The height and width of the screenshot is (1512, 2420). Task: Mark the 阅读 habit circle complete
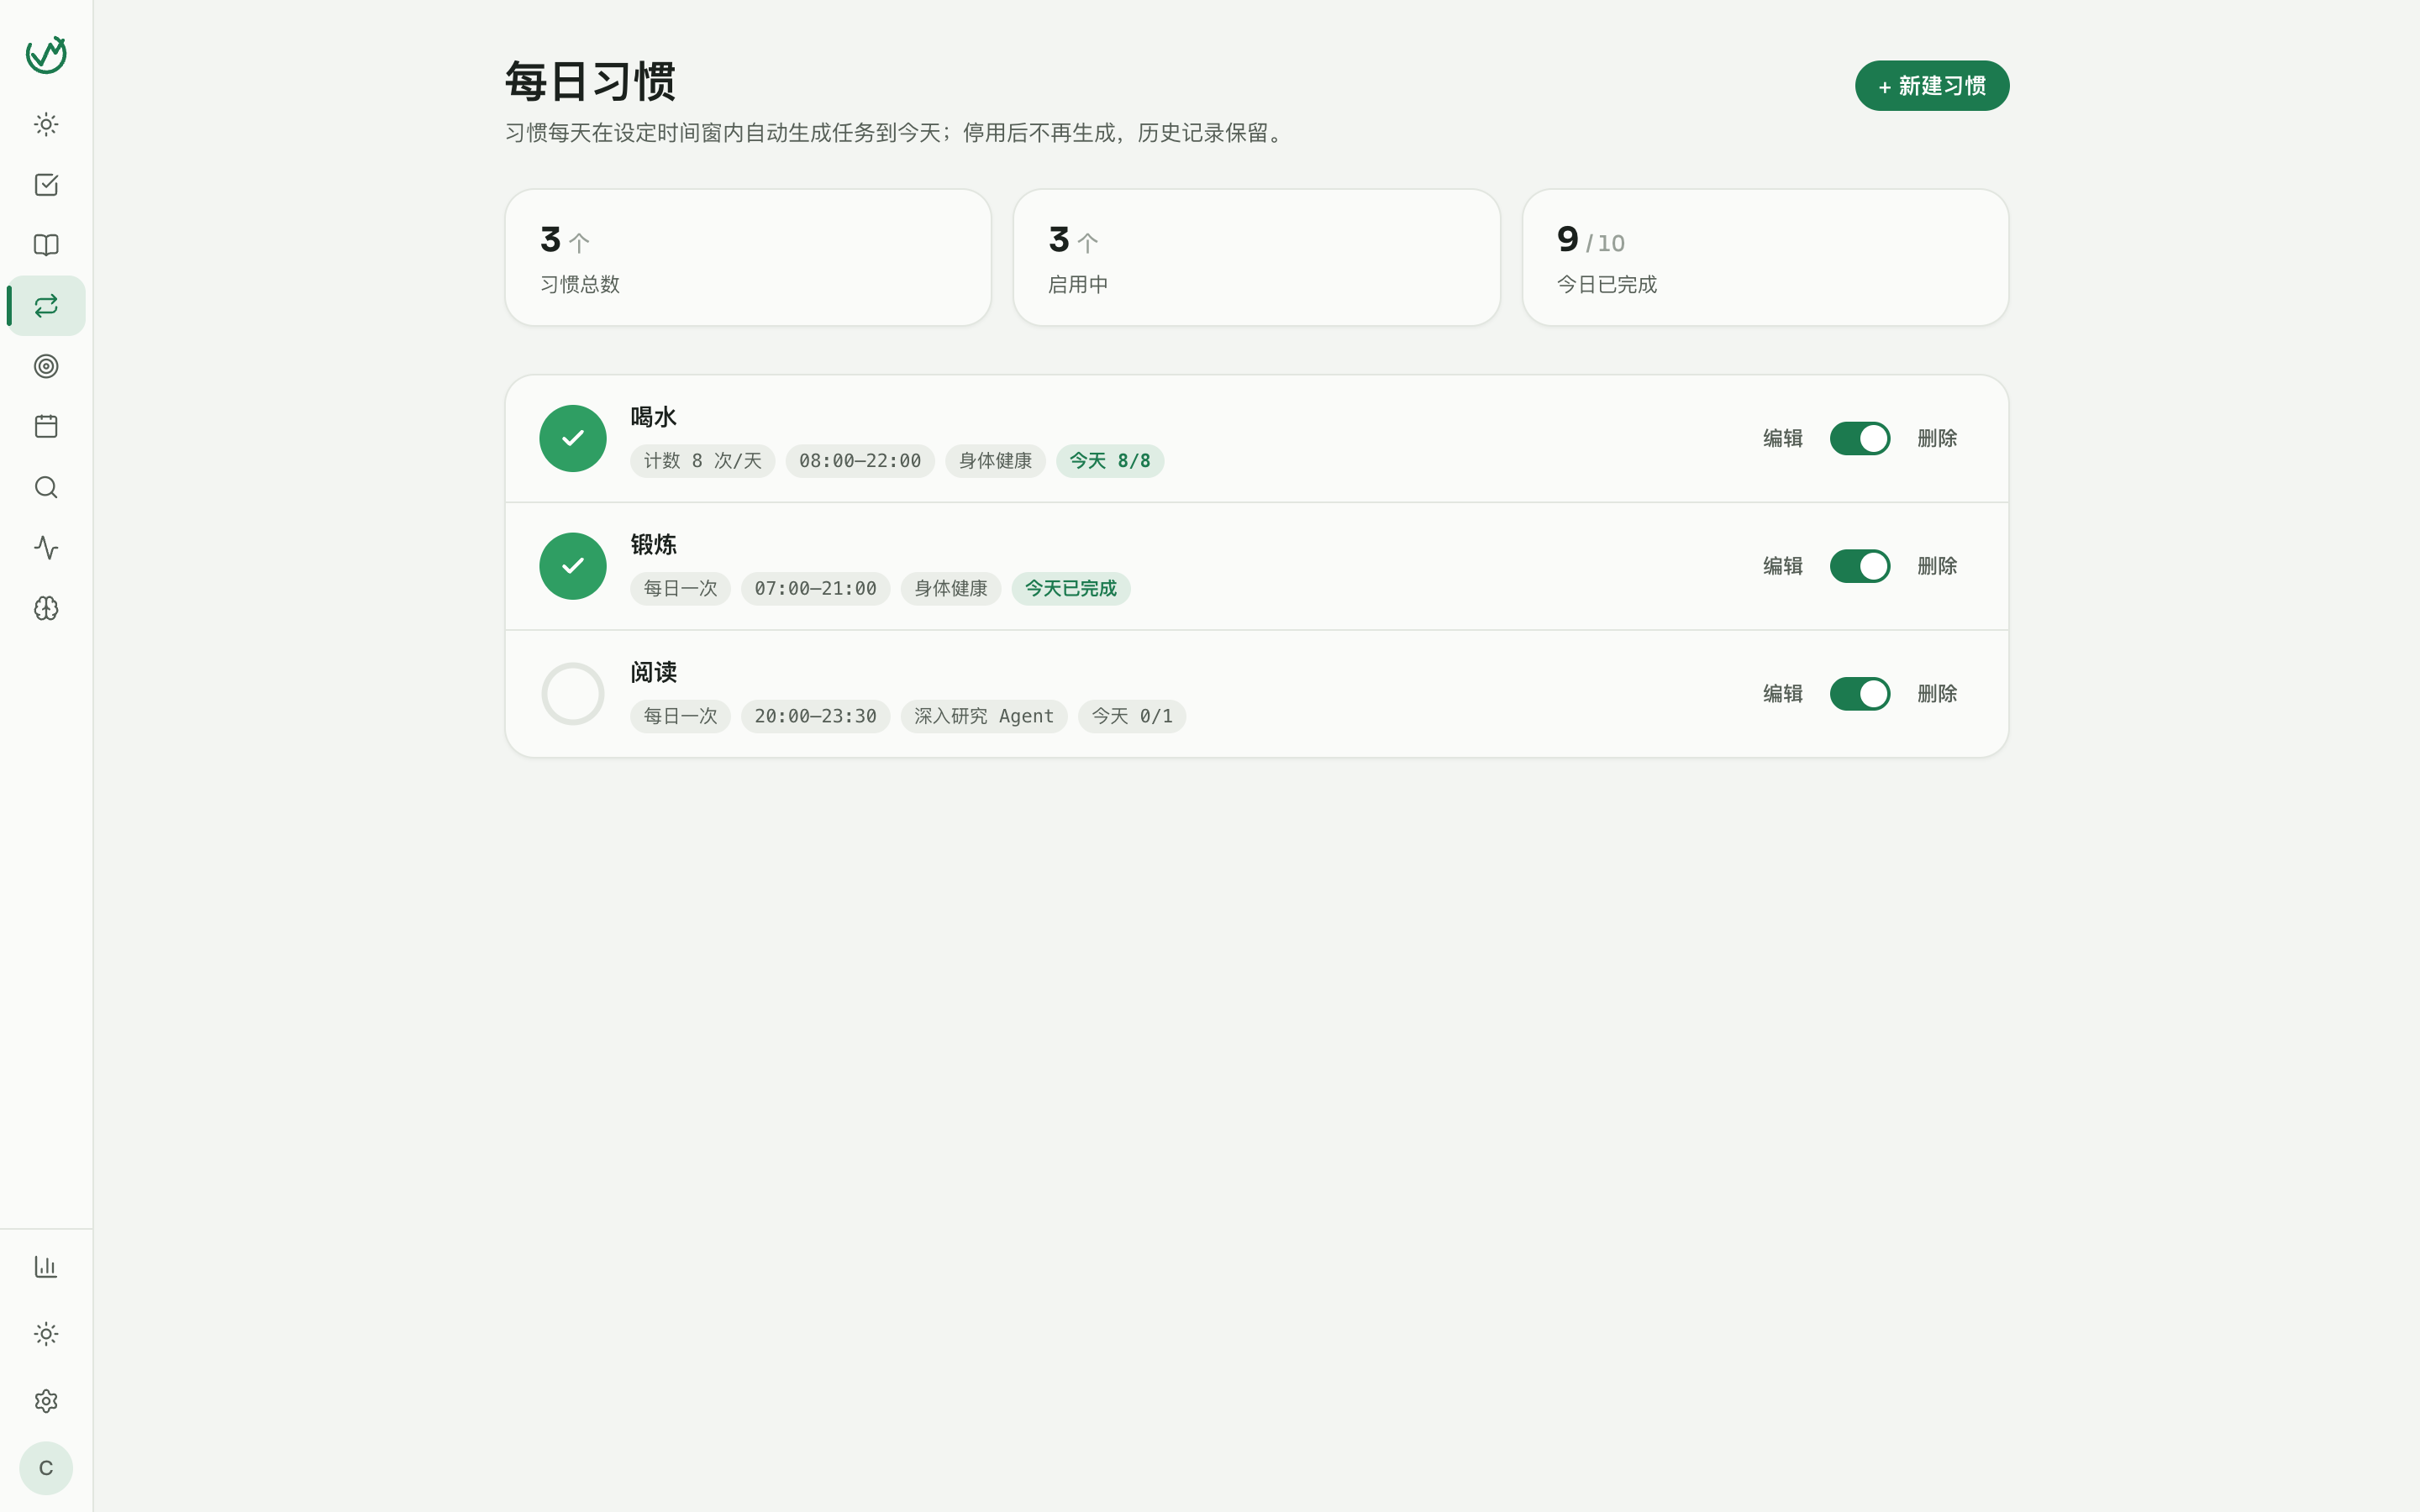573,694
